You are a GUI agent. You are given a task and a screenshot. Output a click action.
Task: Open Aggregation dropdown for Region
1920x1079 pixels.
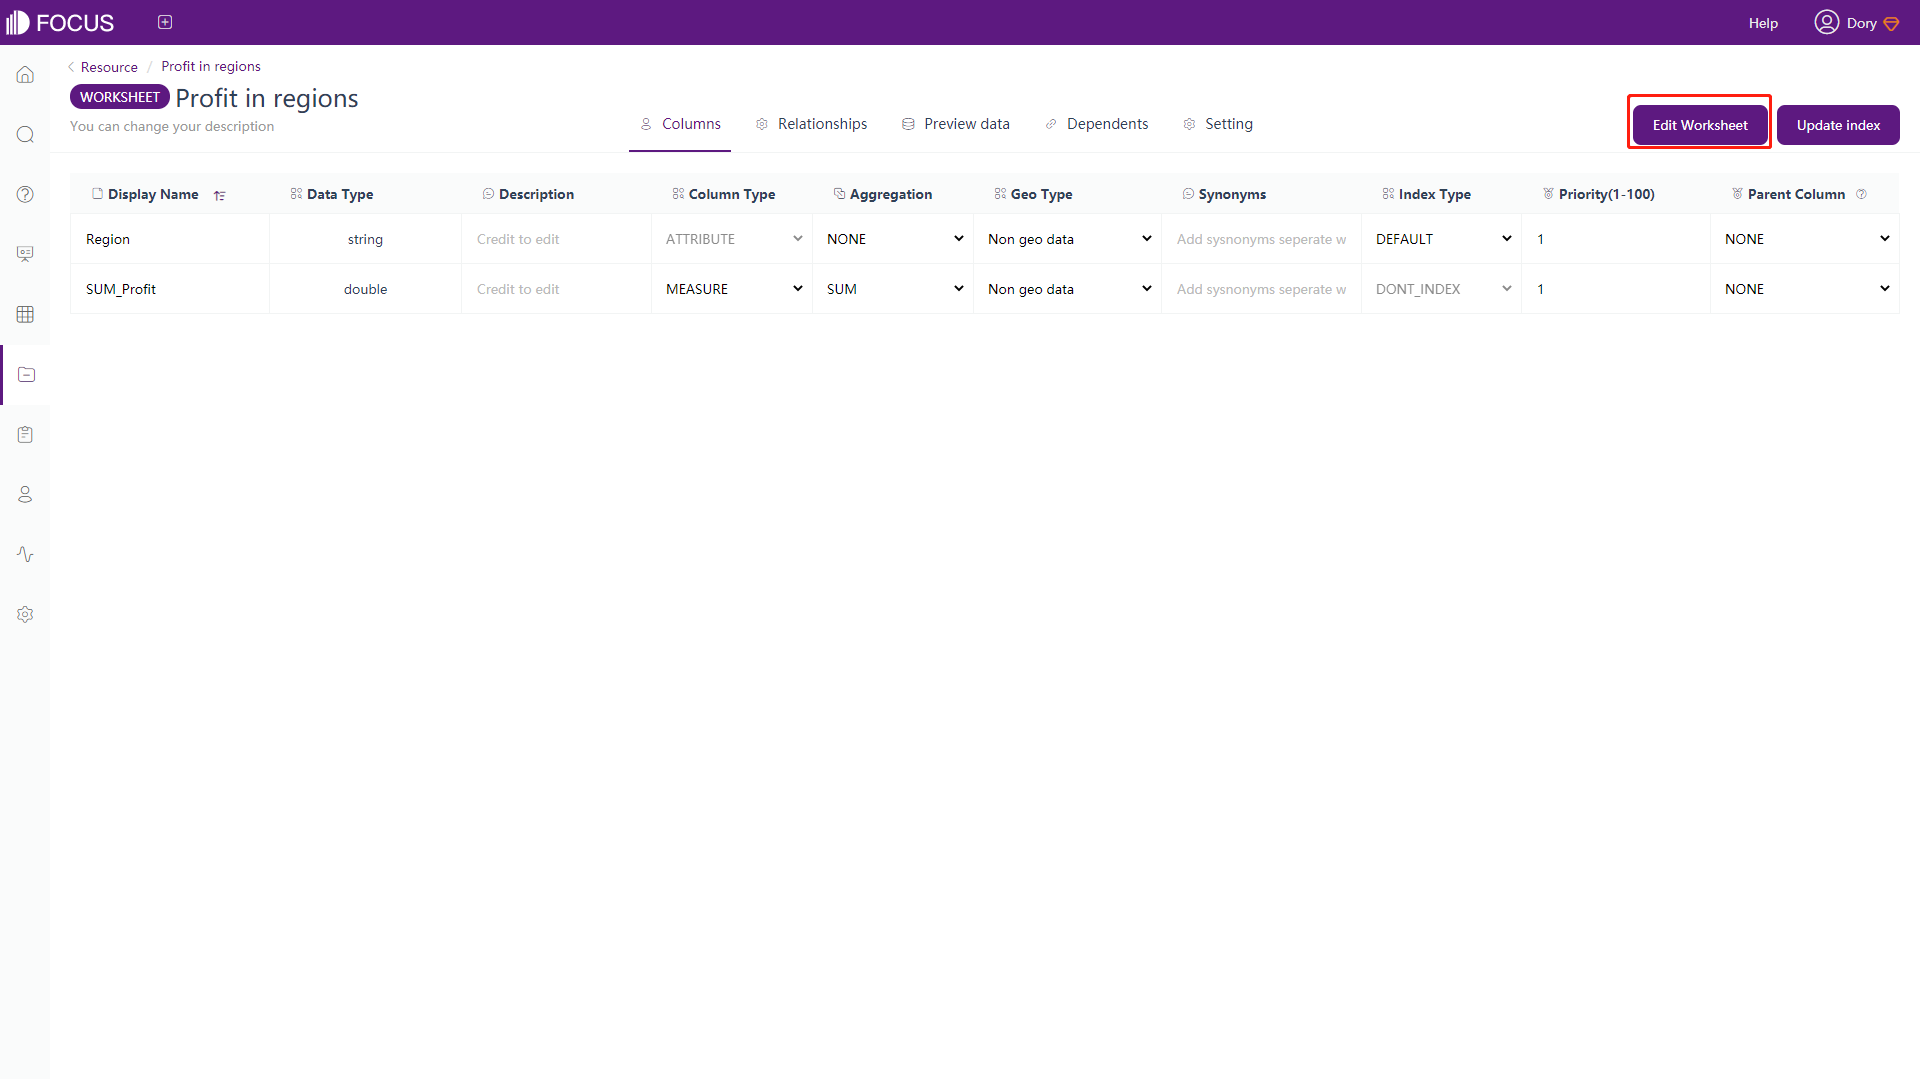click(x=893, y=239)
